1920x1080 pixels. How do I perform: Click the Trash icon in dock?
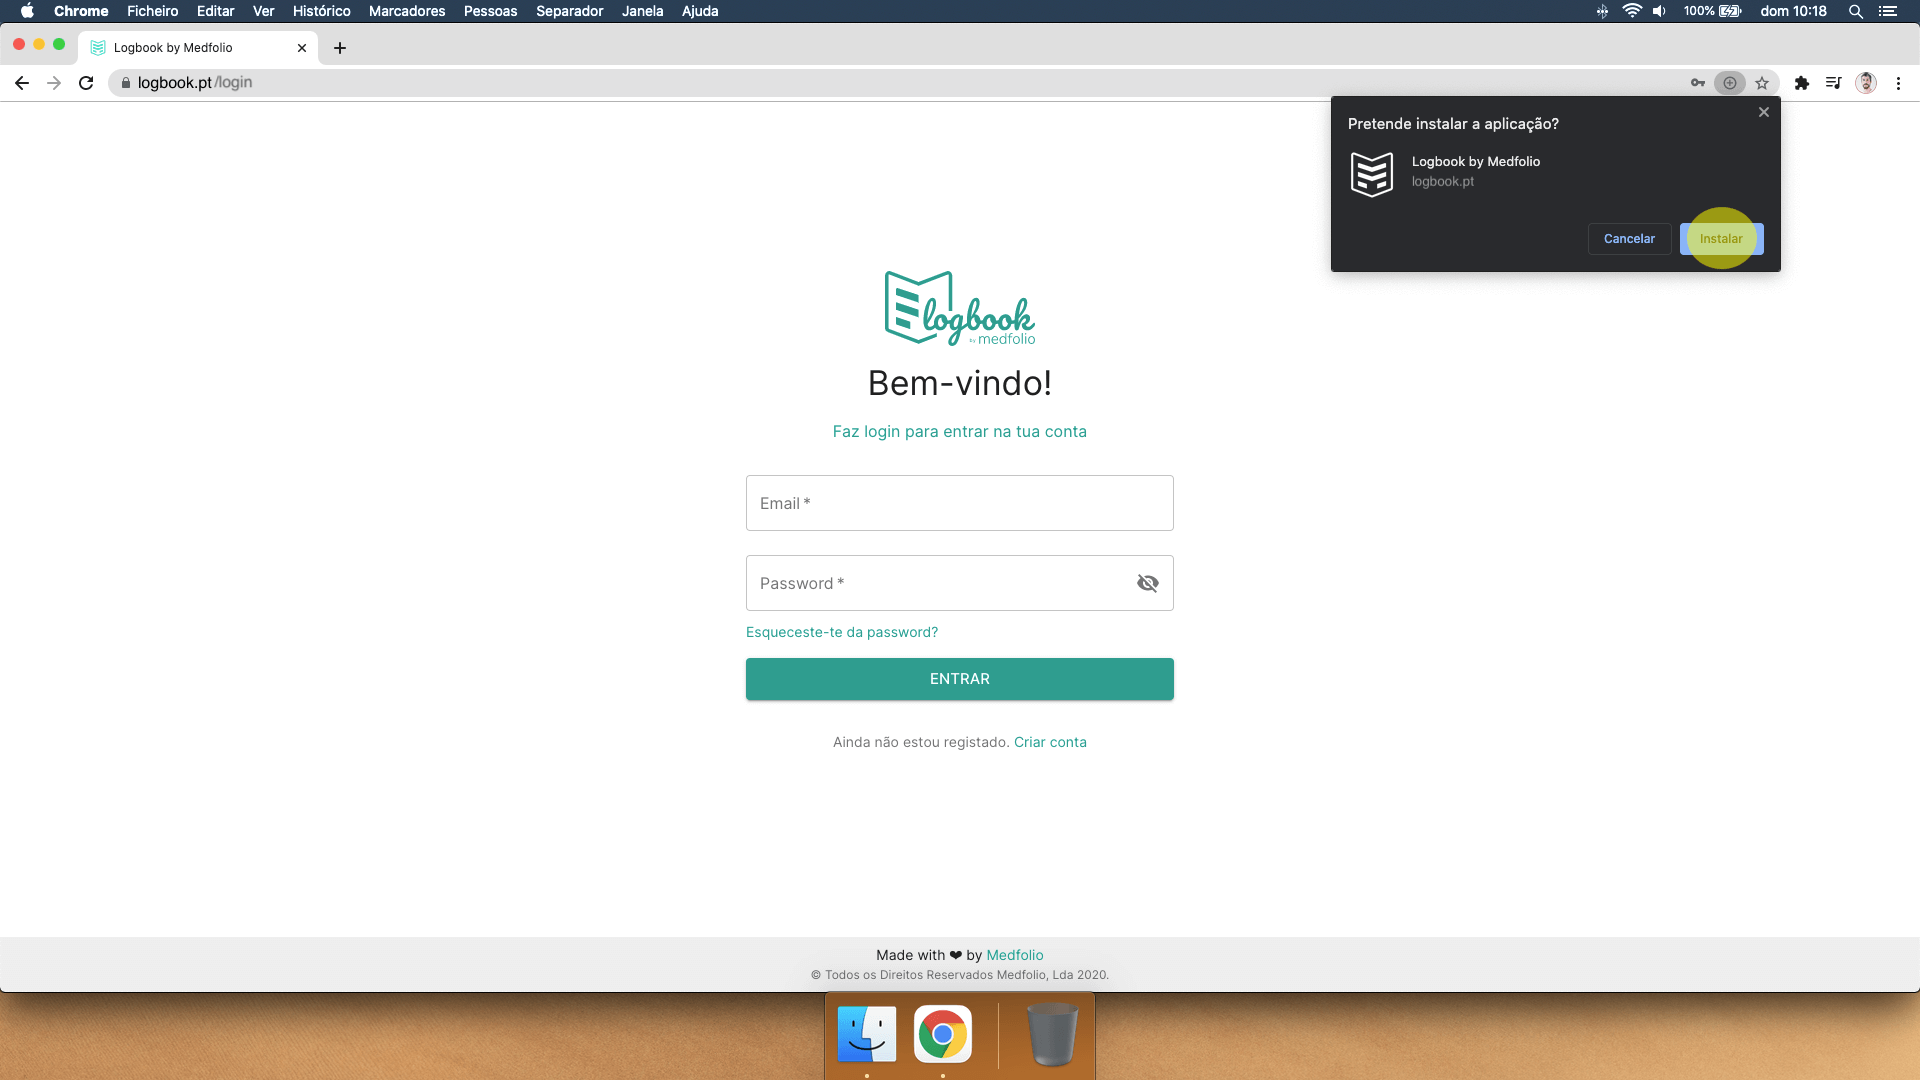1052,1033
